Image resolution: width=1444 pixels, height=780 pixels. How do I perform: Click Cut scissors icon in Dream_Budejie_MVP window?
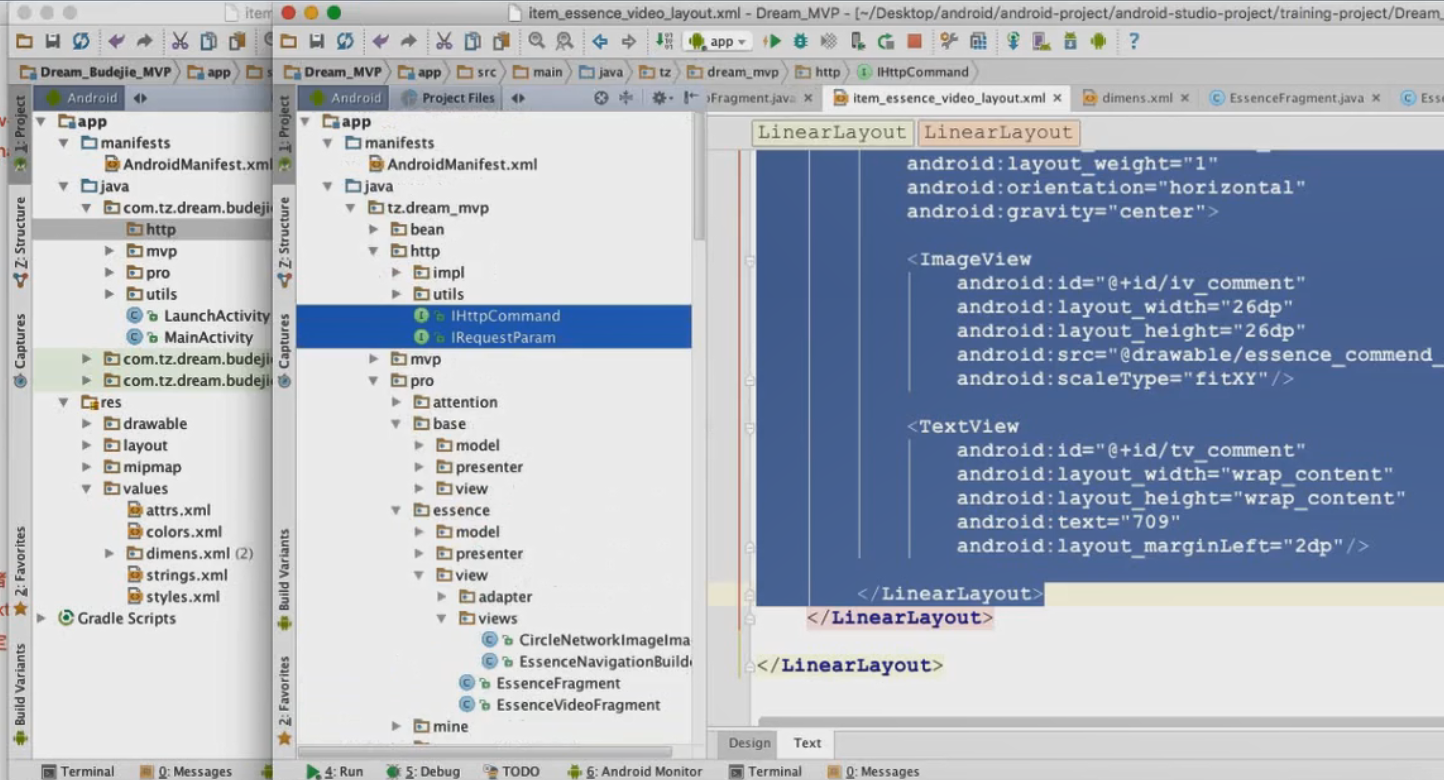tap(180, 41)
